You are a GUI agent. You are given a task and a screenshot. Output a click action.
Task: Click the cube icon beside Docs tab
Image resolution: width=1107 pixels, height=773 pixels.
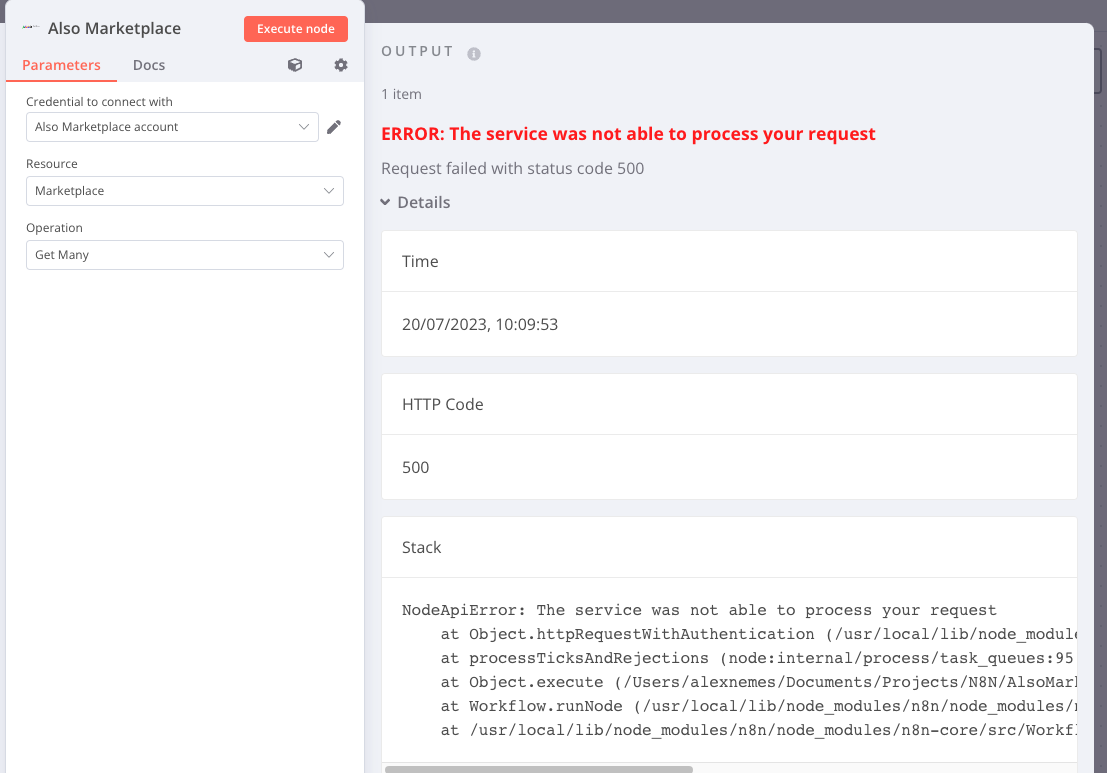click(295, 65)
